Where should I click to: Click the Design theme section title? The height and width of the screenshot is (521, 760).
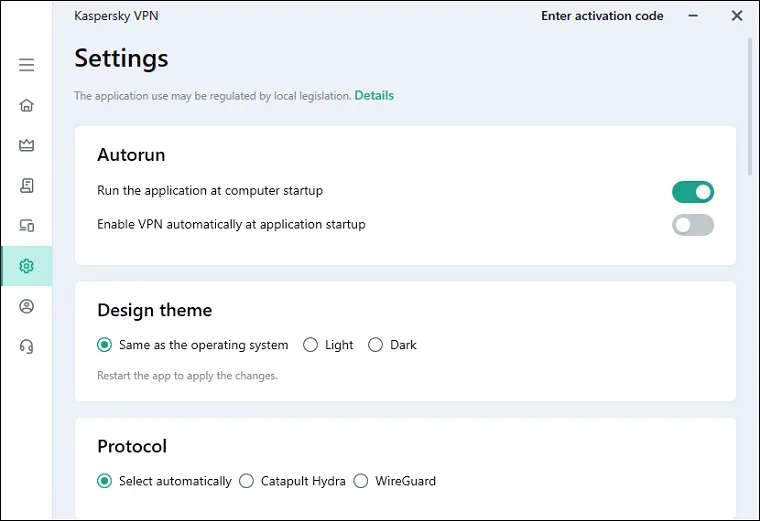point(155,310)
